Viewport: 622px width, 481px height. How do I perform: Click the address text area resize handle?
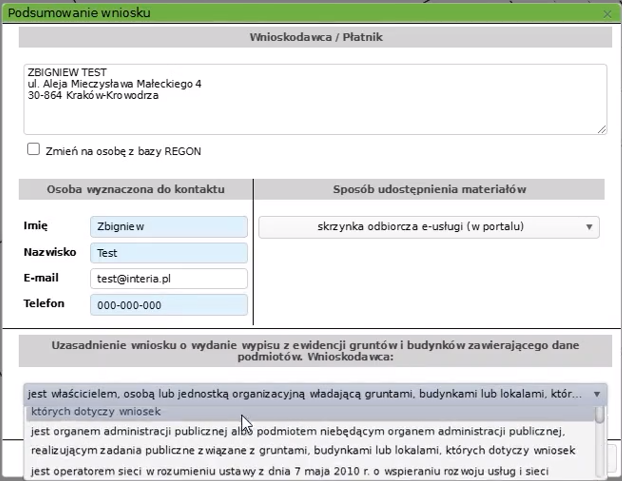click(601, 128)
